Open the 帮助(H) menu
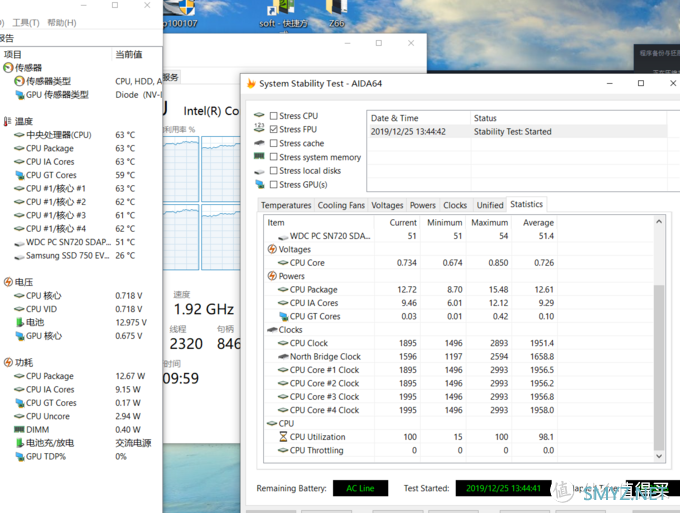This screenshot has width=680, height=513. pyautogui.click(x=62, y=23)
